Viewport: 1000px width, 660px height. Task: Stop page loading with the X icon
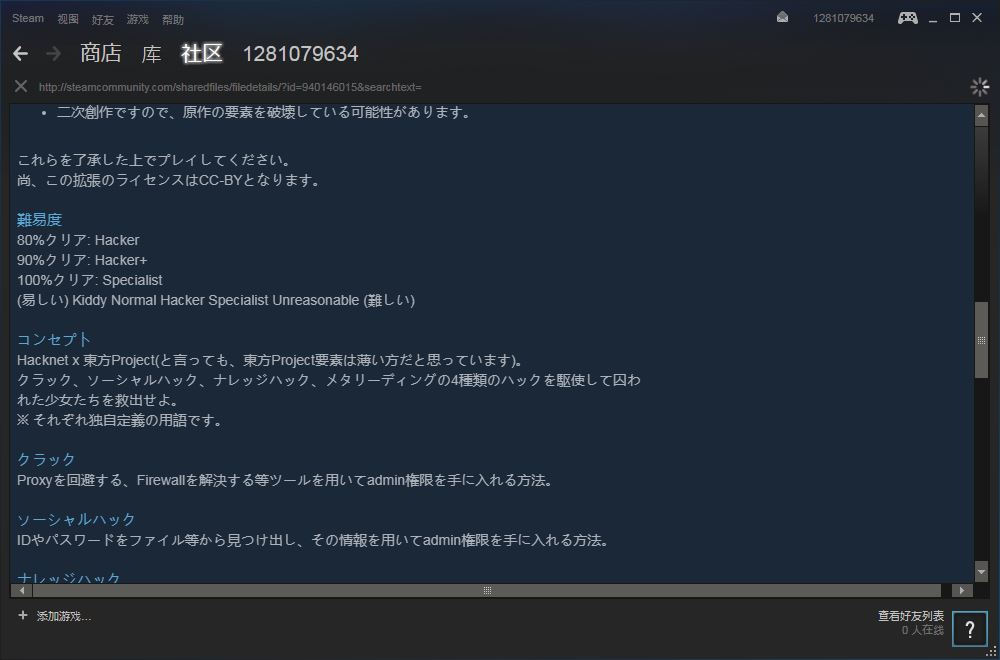(21, 86)
